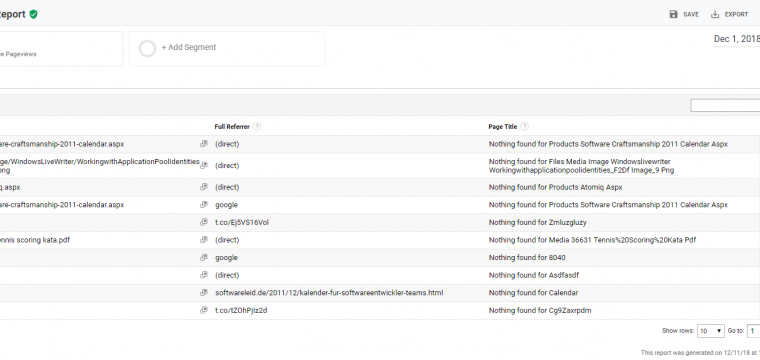Select 'Nothing found for Calendar' title
This screenshot has width=760, height=360.
click(533, 293)
